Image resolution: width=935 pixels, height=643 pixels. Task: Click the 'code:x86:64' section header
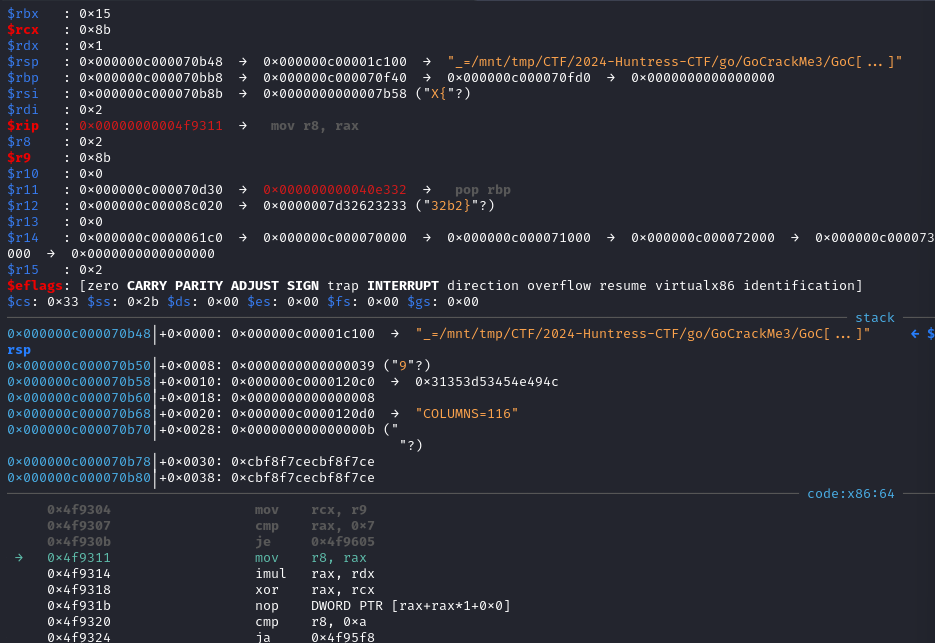pos(850,494)
